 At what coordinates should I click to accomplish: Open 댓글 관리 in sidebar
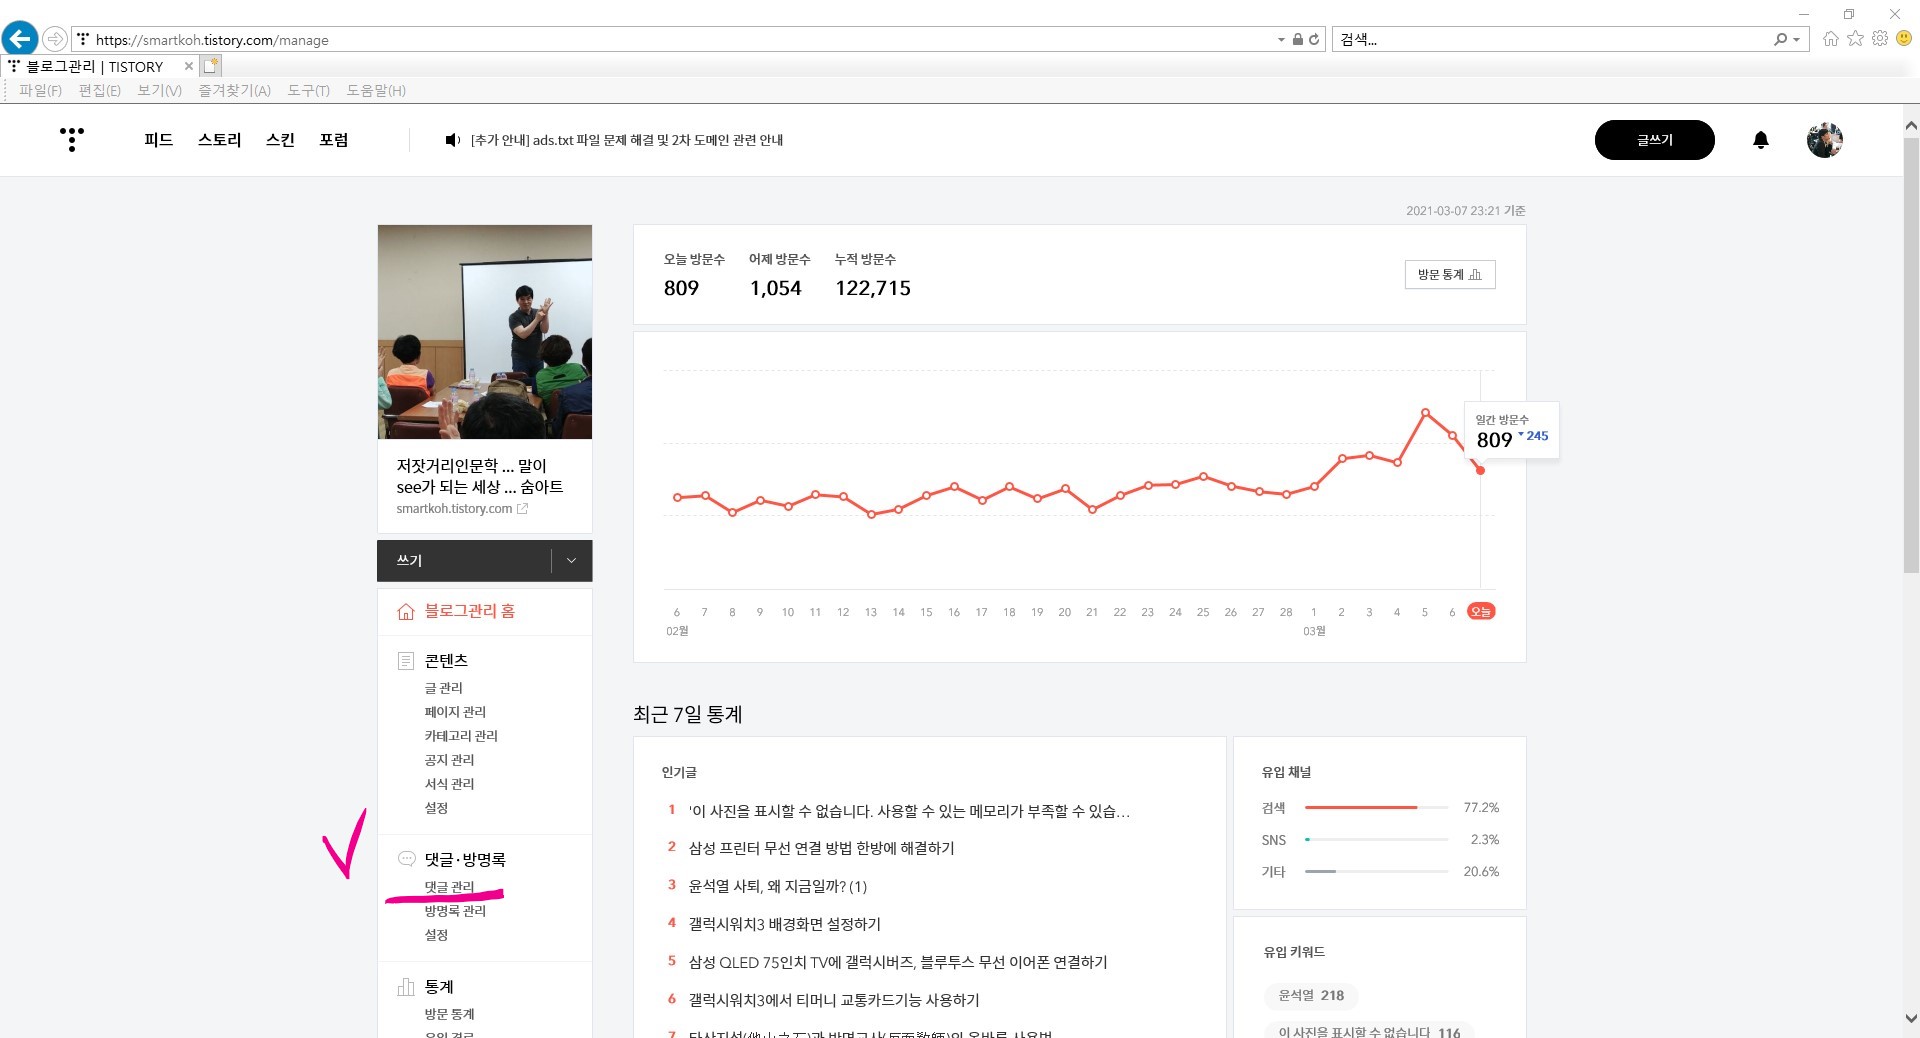449,887
